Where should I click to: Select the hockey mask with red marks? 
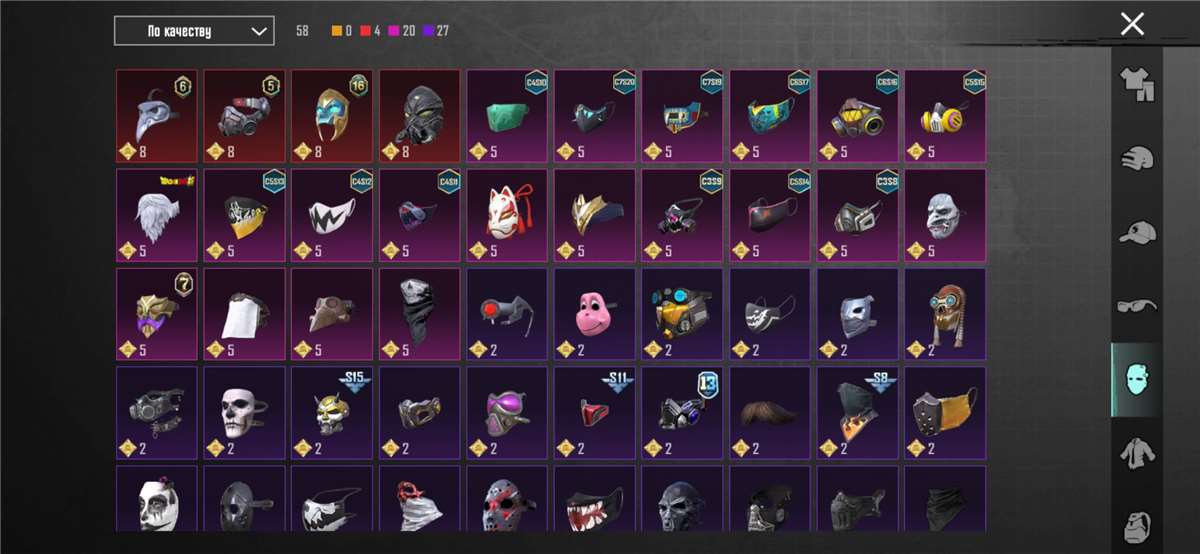[x=507, y=499]
